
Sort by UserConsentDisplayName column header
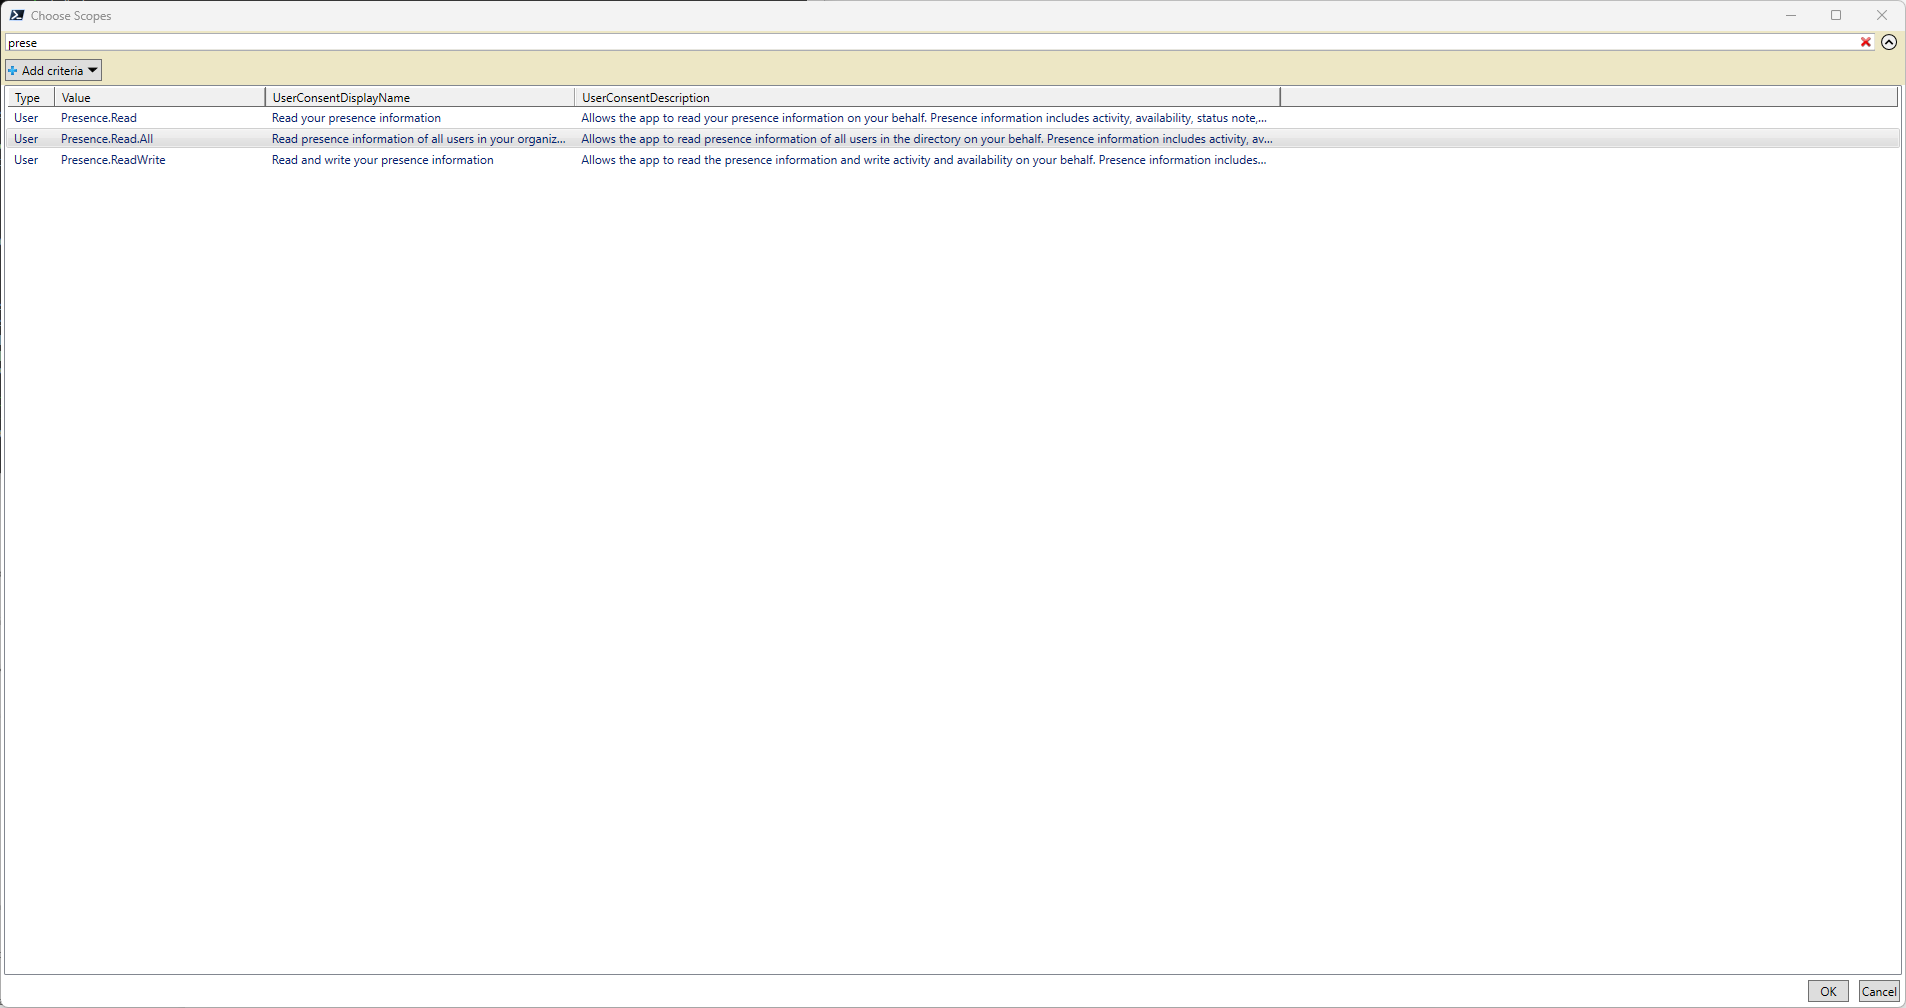(x=341, y=97)
